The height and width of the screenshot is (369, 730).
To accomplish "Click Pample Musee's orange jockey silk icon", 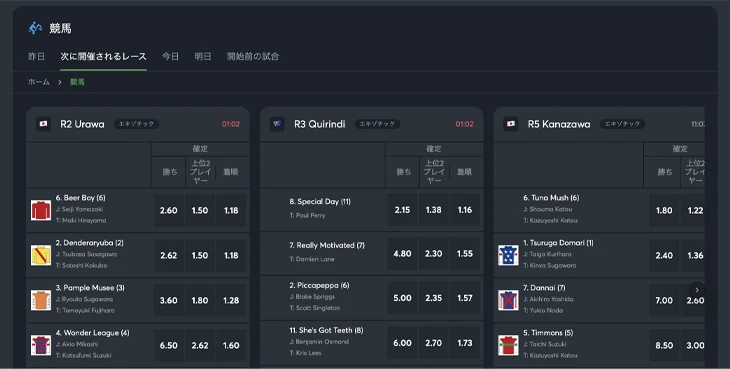I will 41,300.
